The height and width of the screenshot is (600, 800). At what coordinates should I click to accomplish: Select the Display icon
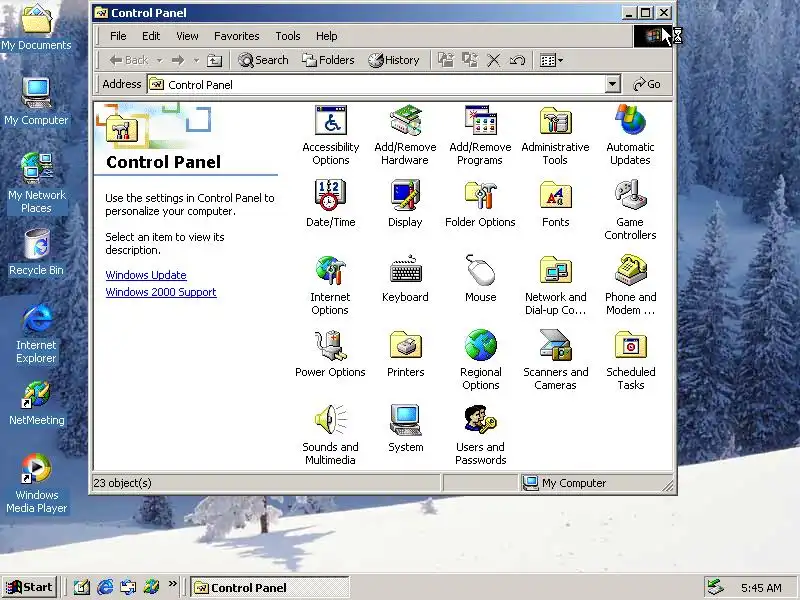pos(405,195)
